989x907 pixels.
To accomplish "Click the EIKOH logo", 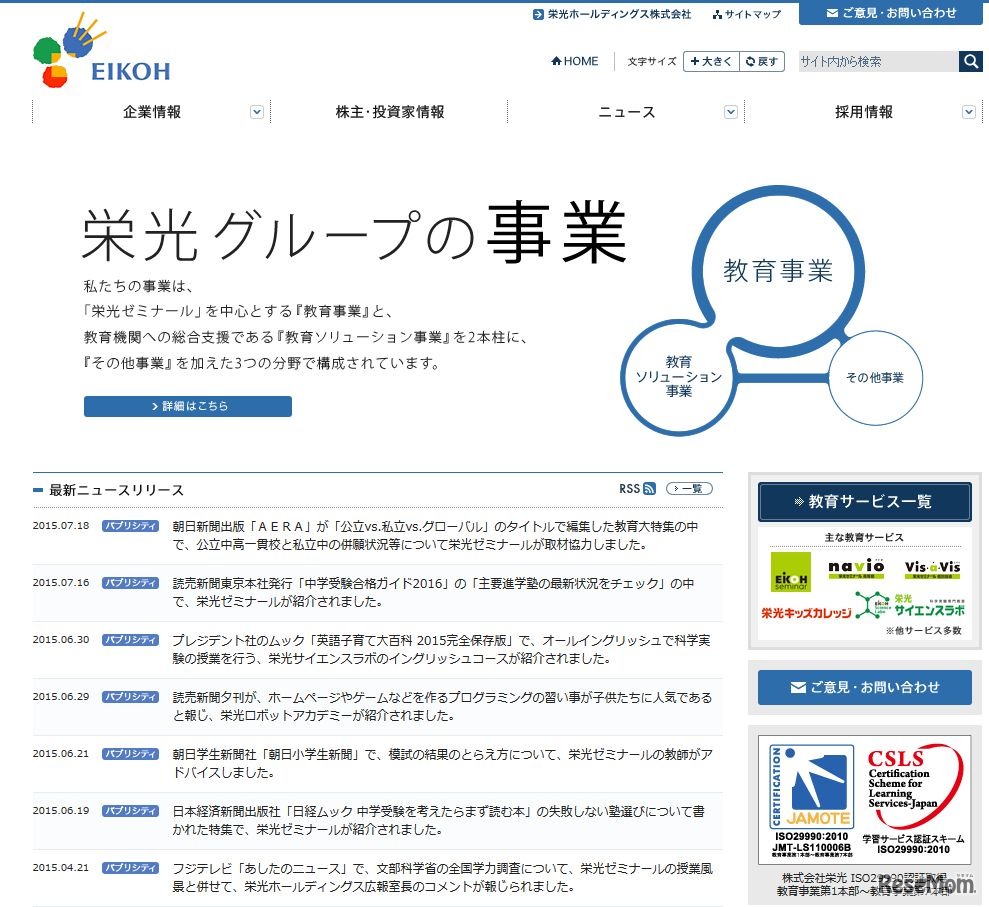I will (102, 52).
